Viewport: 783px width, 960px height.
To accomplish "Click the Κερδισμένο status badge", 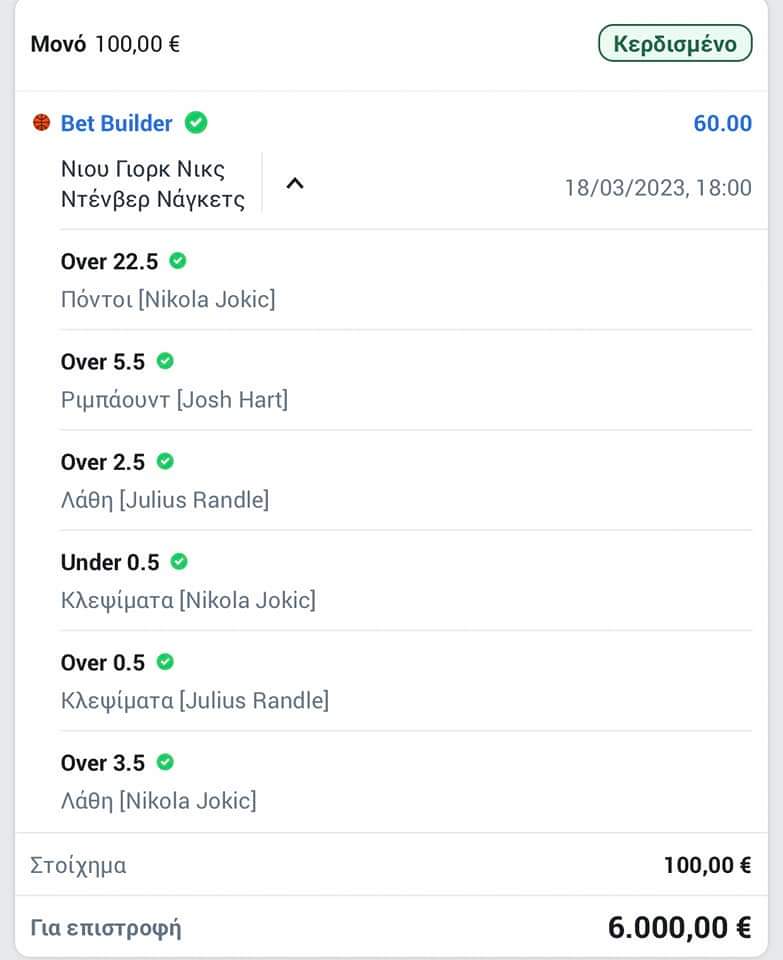I will coord(675,44).
